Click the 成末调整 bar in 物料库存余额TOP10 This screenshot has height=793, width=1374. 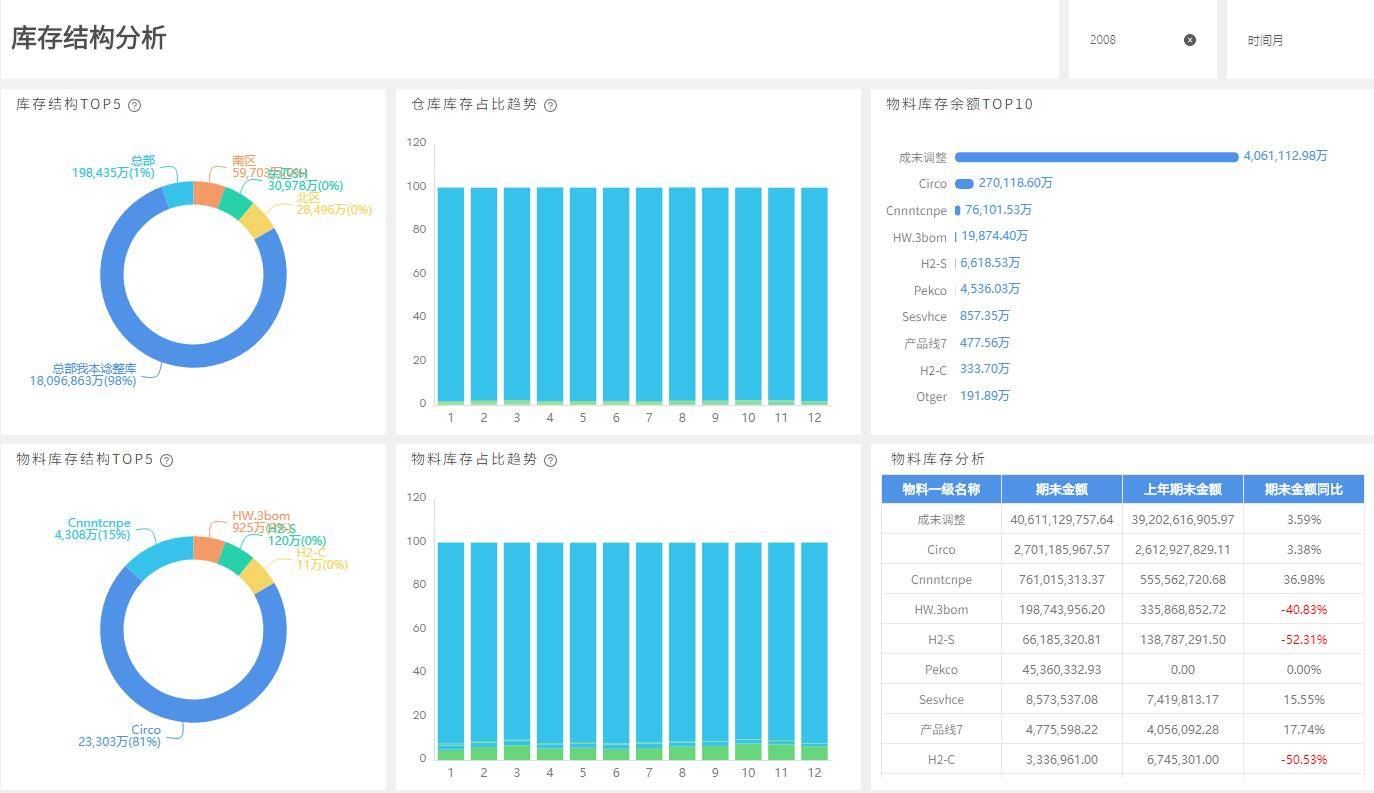[1095, 157]
